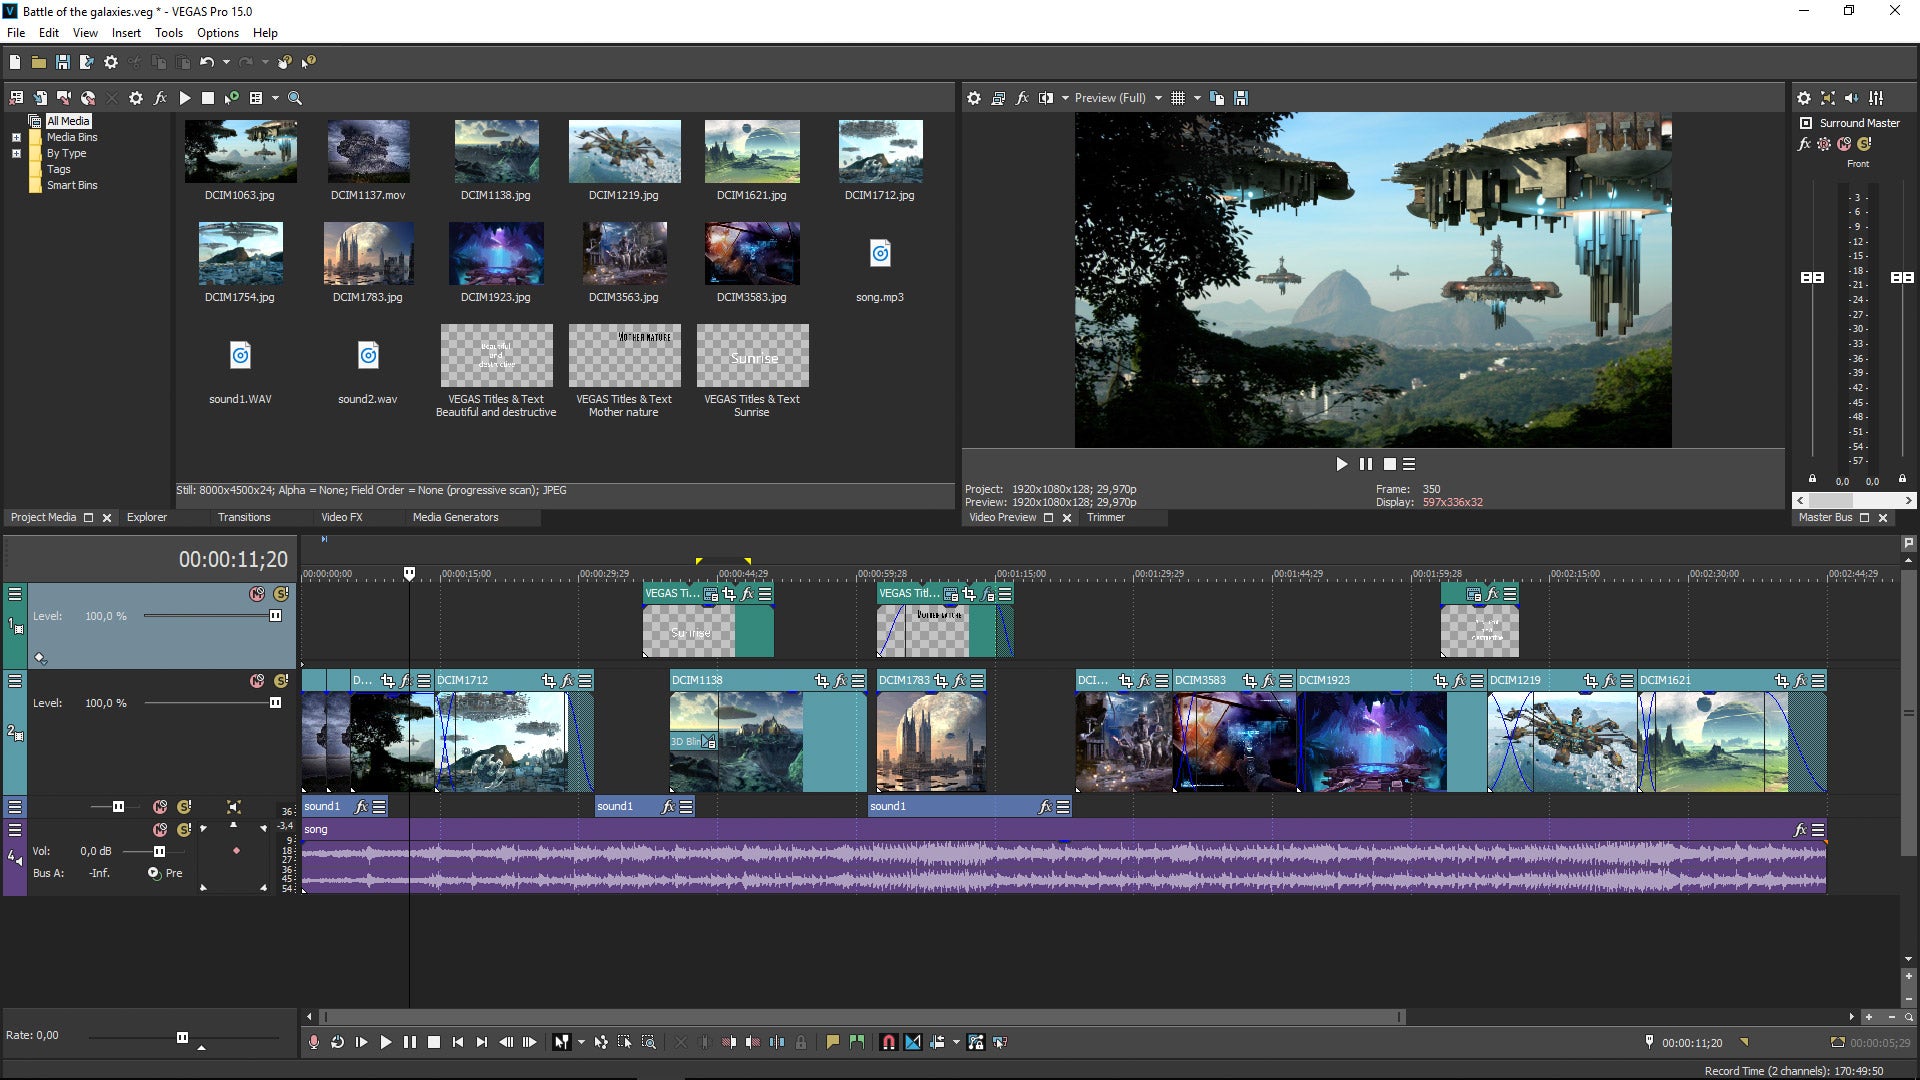Drag the volume level slider on track 2
Viewport: 1920px width, 1080px height.
coord(274,702)
